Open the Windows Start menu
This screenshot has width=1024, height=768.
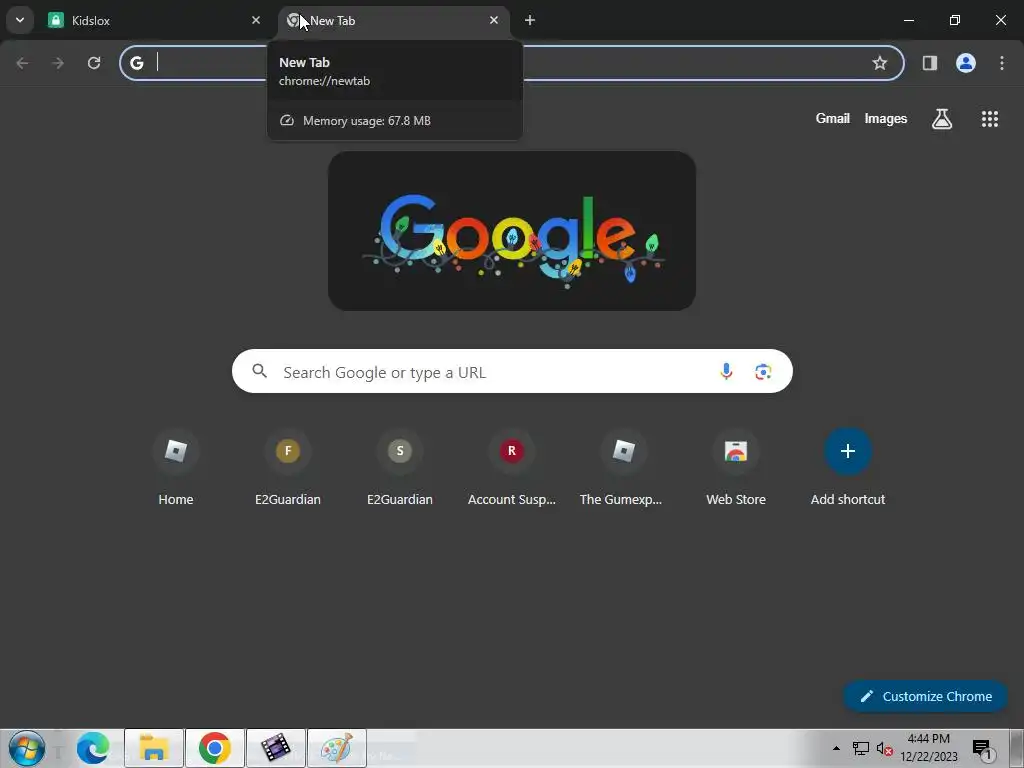27,748
